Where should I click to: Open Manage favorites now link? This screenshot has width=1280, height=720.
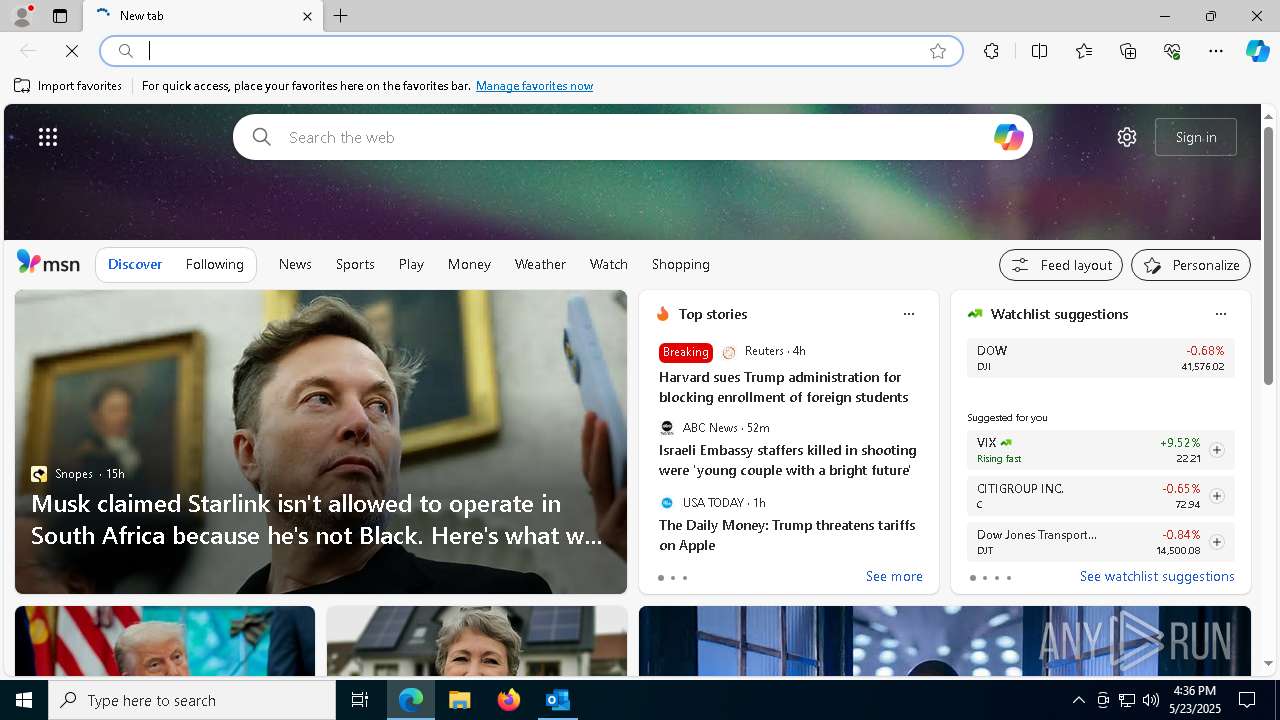click(534, 86)
